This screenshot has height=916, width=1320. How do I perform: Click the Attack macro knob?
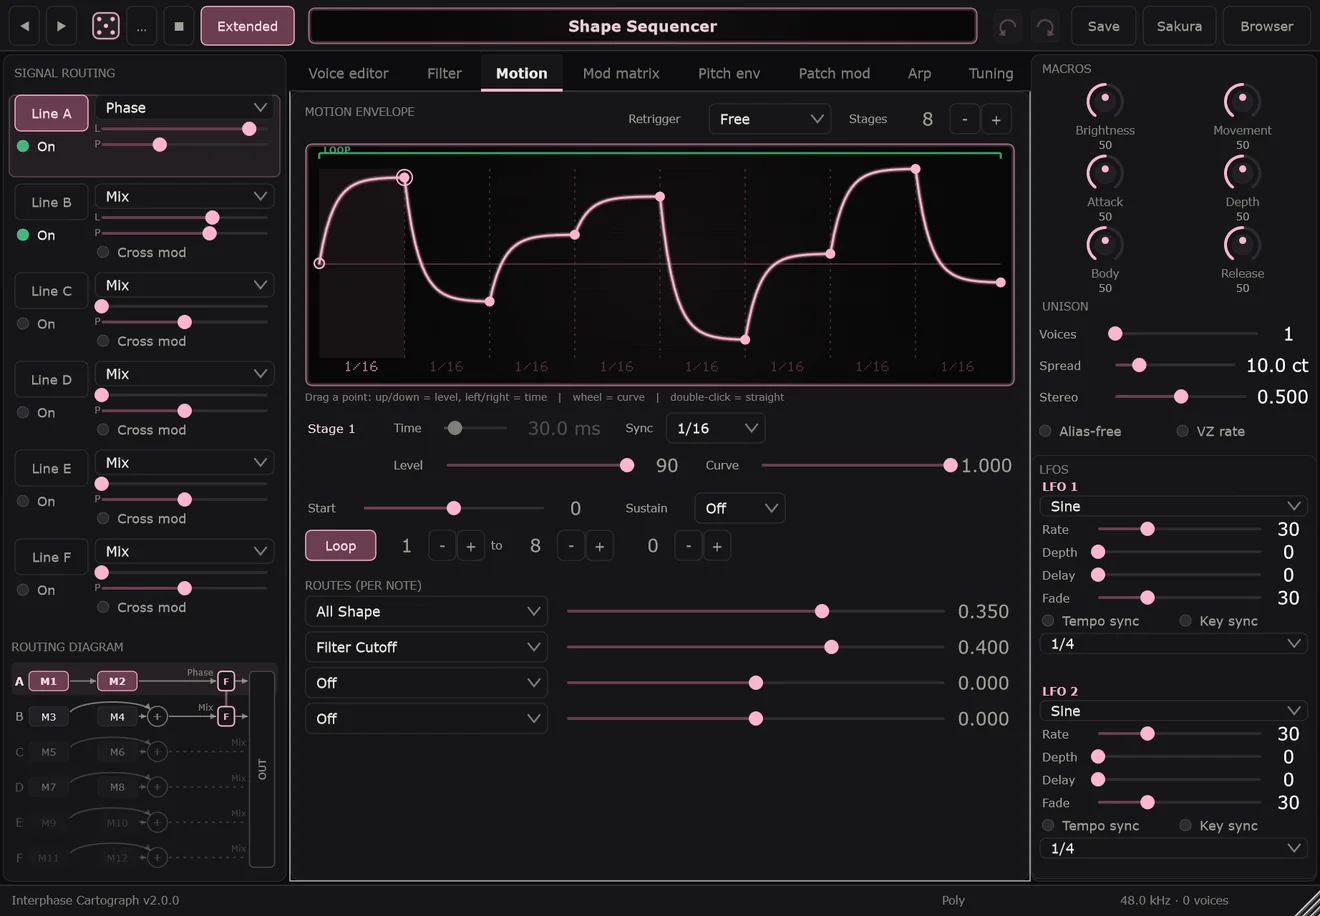(x=1105, y=173)
